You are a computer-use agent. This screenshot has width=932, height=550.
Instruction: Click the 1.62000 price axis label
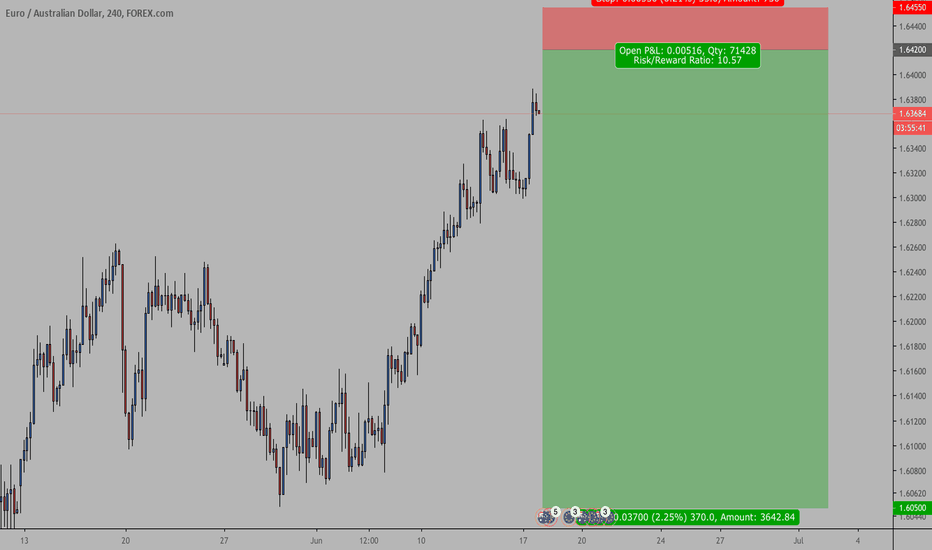pos(912,322)
